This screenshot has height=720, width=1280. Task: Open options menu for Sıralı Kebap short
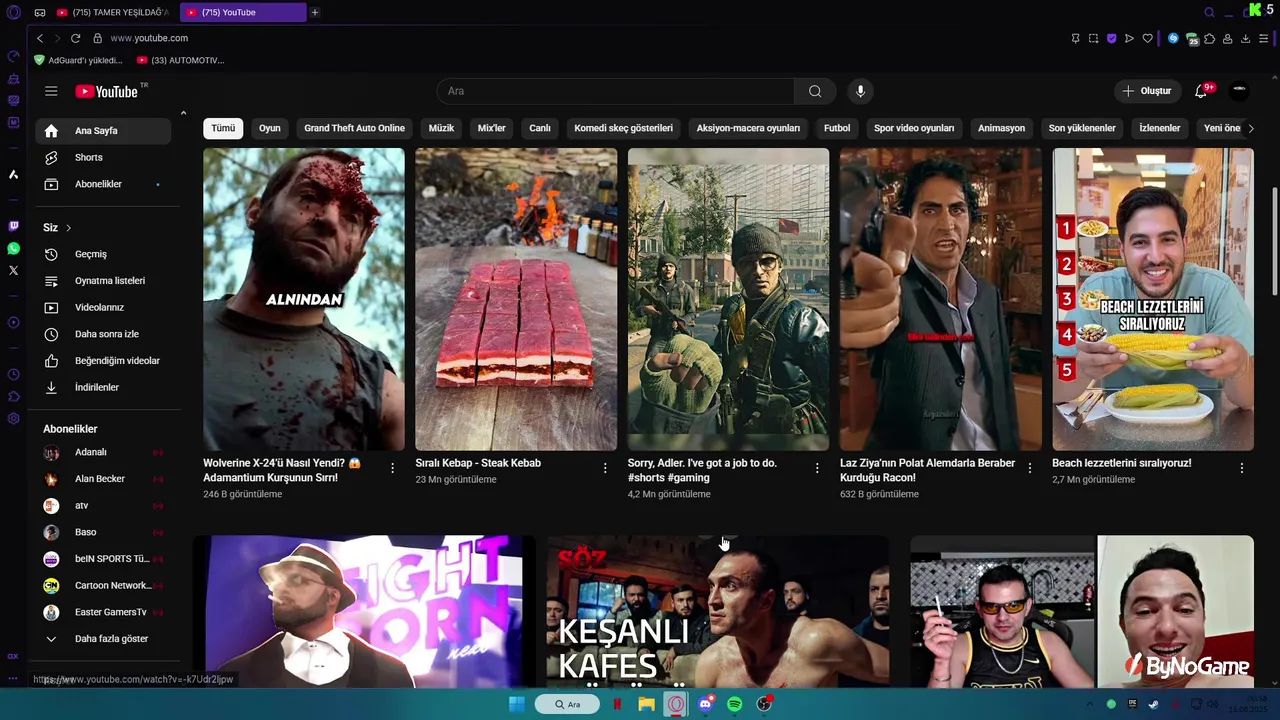pos(604,468)
